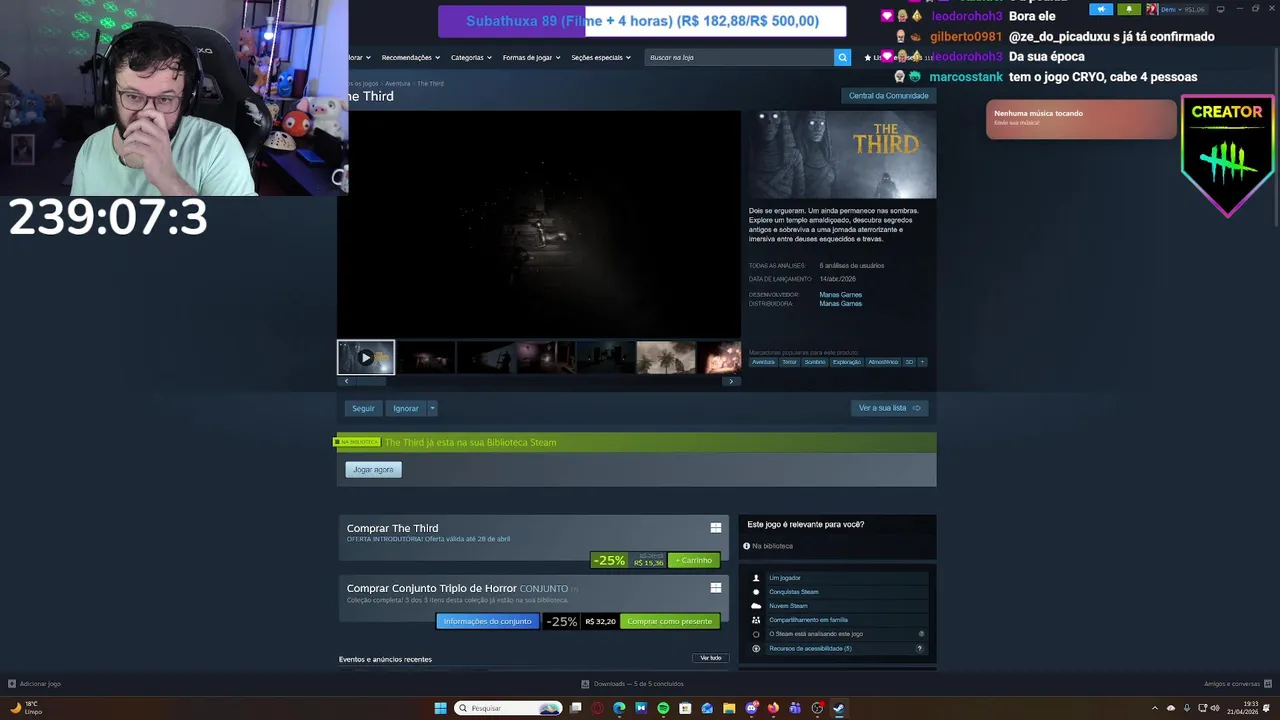This screenshot has width=1280, height=720.
Task: Click the 3D tag
Action: coord(909,362)
